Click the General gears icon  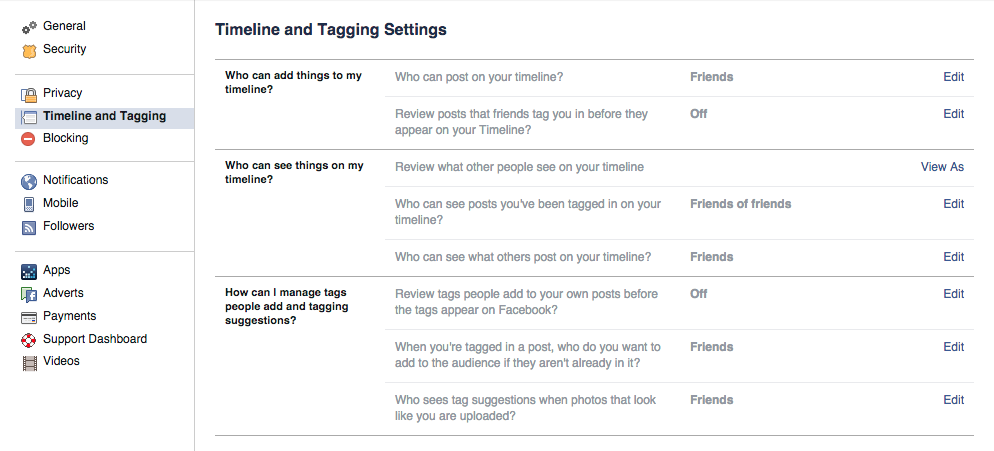tap(29, 27)
